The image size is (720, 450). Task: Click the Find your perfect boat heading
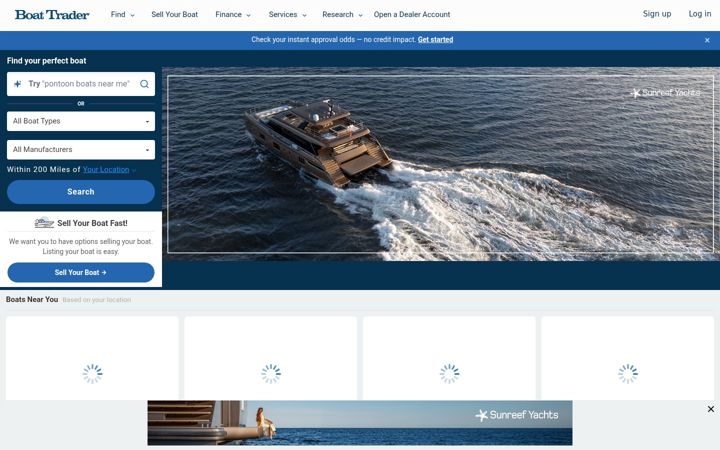pyautogui.click(x=46, y=61)
